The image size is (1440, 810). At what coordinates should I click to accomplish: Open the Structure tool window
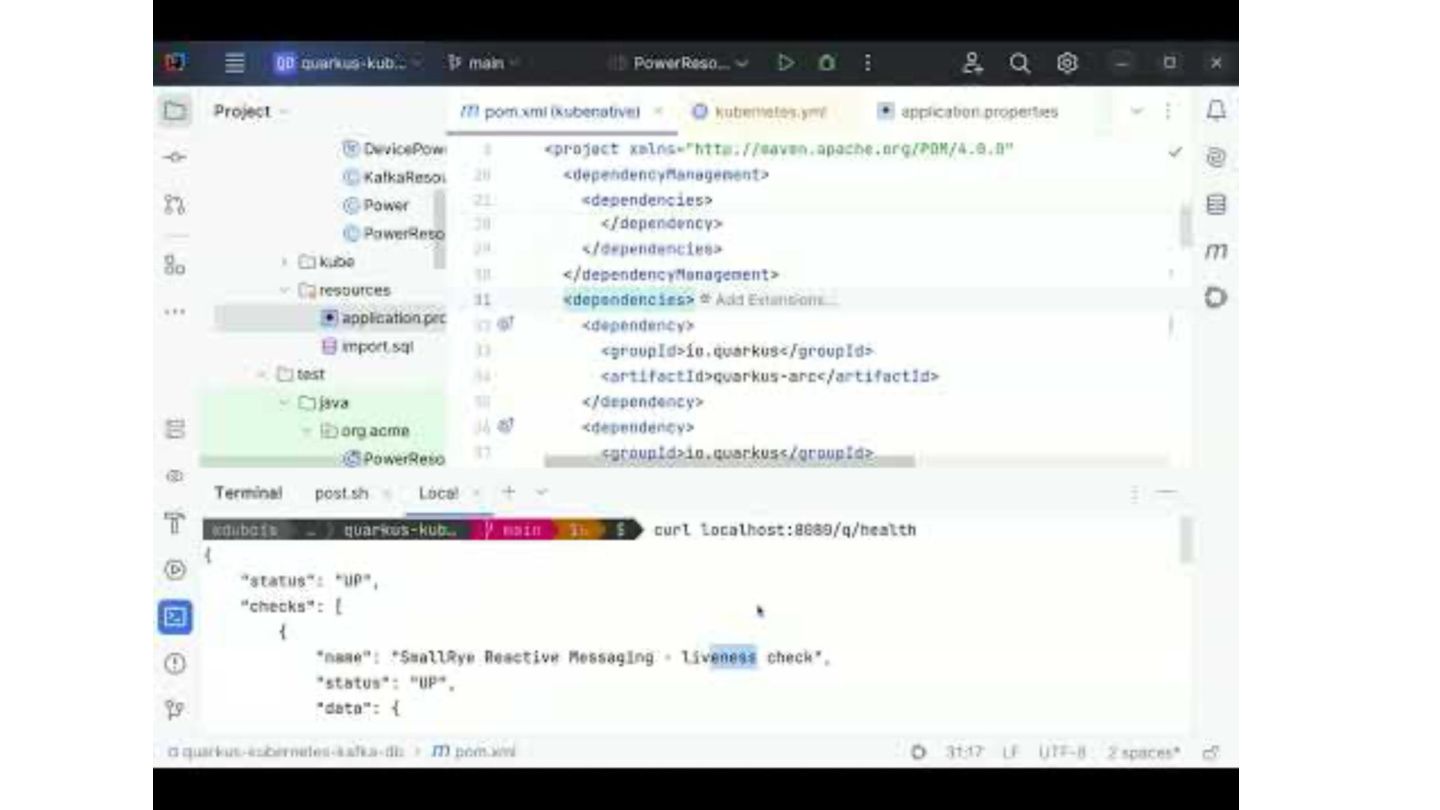click(175, 265)
